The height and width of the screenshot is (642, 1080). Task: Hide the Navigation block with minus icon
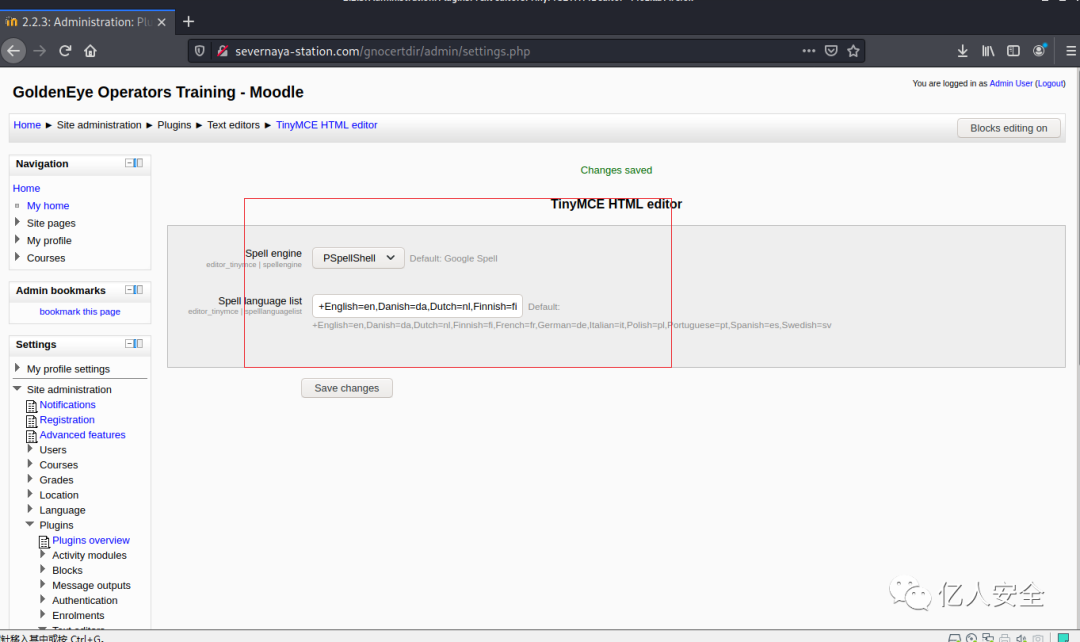(129, 163)
